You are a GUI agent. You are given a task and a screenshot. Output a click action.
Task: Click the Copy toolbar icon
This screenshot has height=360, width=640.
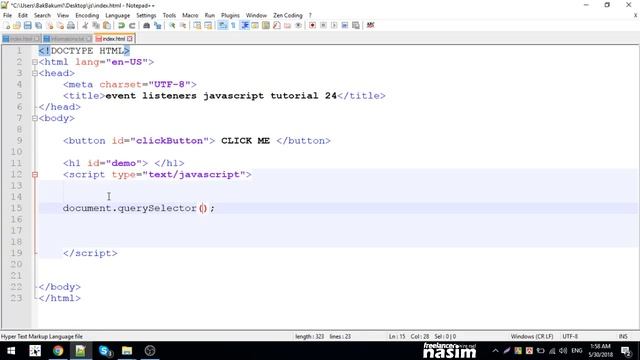(x=96, y=25)
